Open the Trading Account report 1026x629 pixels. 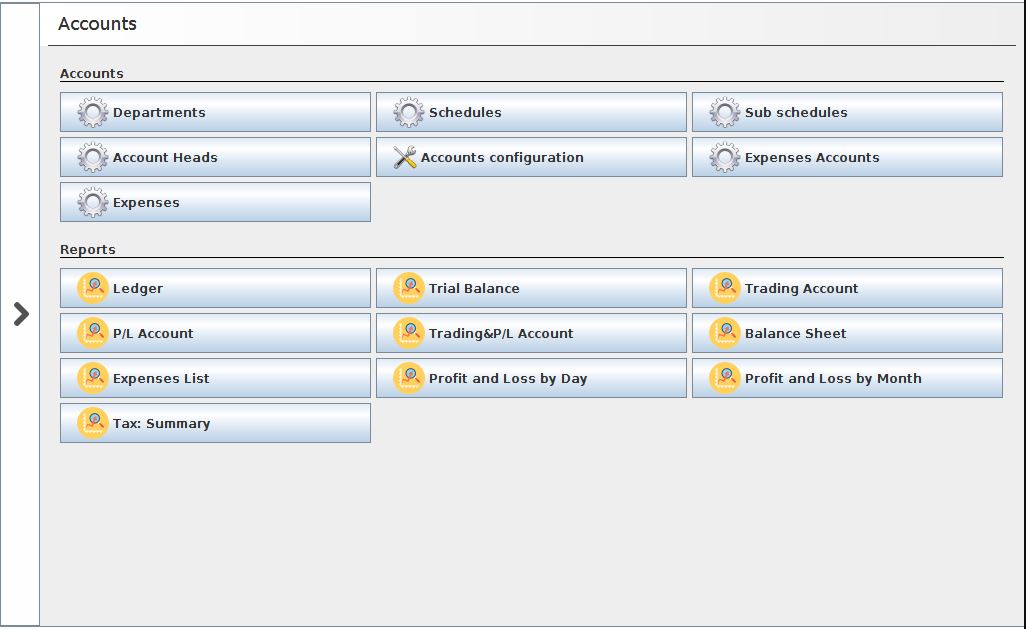click(847, 289)
